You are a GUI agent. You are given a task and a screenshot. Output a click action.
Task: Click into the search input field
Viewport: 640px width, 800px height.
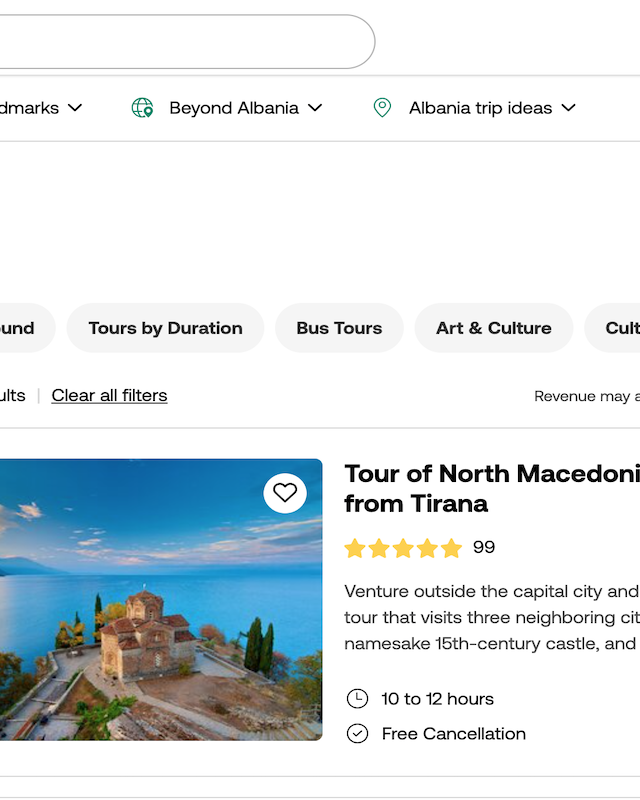coord(187,41)
